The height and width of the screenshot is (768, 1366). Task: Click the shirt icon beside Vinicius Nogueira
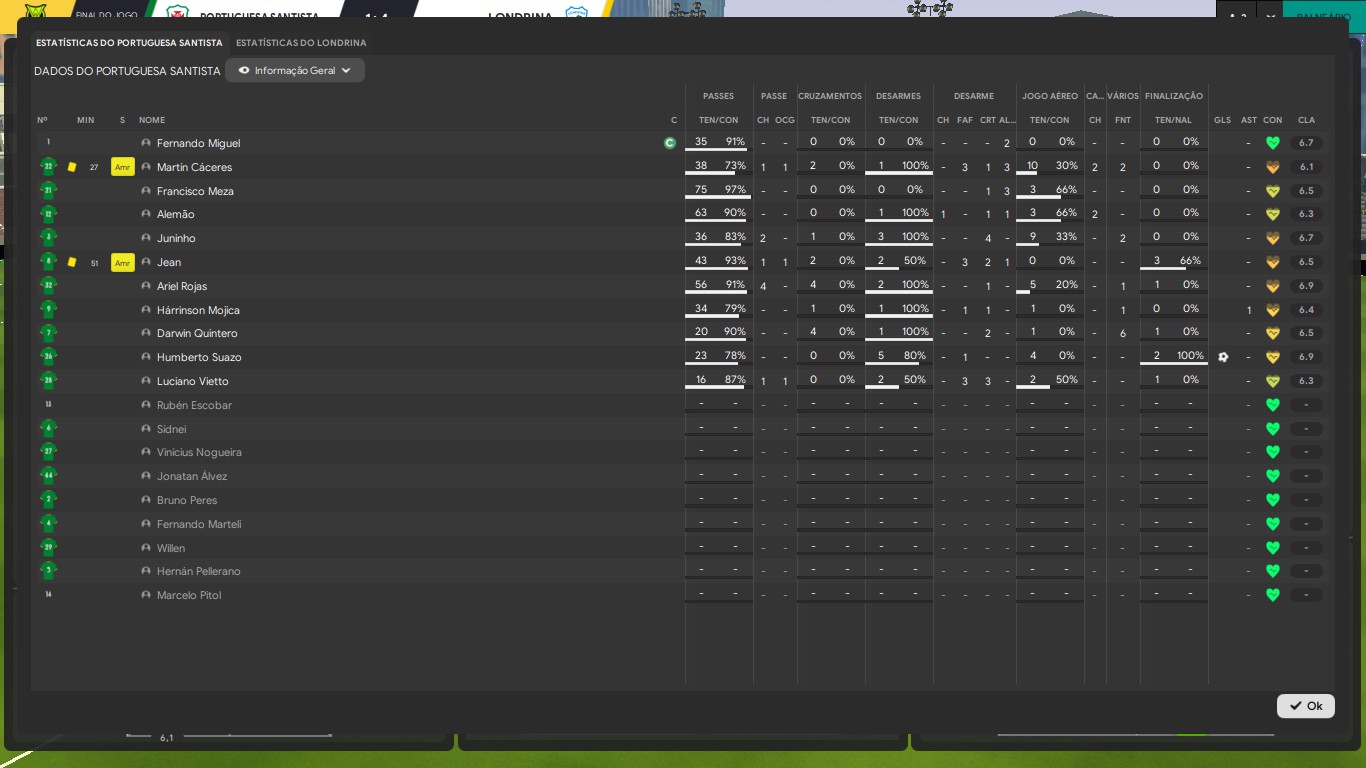48,452
